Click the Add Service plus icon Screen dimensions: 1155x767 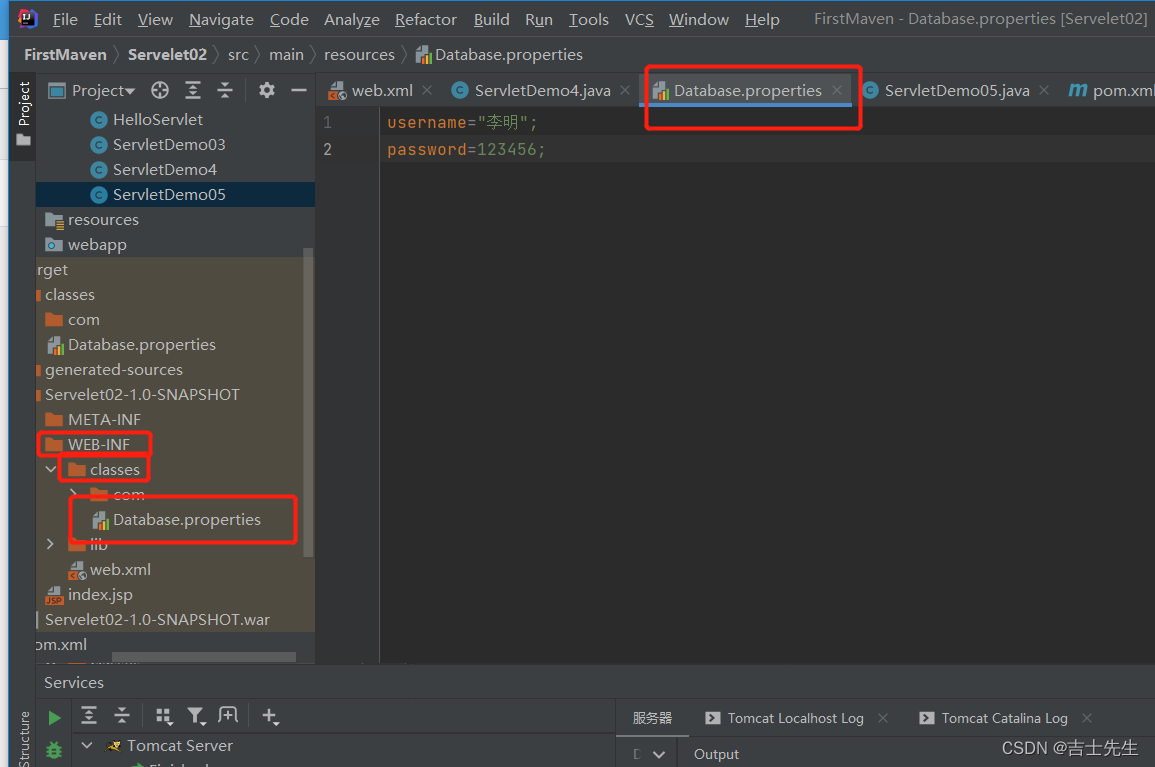(x=270, y=716)
